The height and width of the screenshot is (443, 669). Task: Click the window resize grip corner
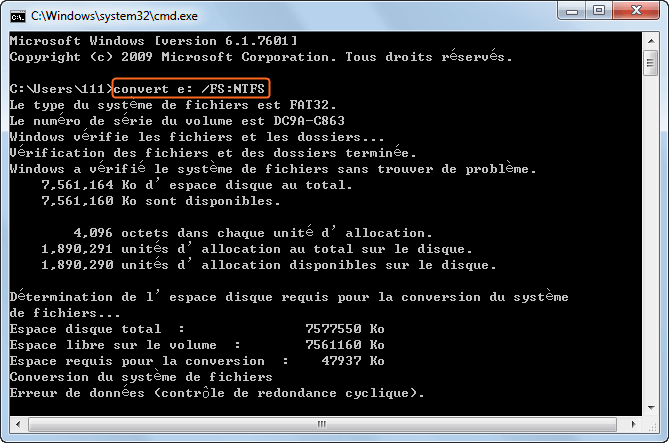652,426
